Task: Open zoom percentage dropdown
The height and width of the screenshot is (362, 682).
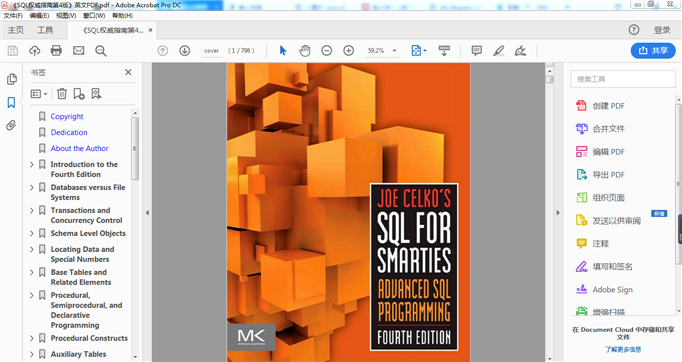Action: pyautogui.click(x=394, y=51)
